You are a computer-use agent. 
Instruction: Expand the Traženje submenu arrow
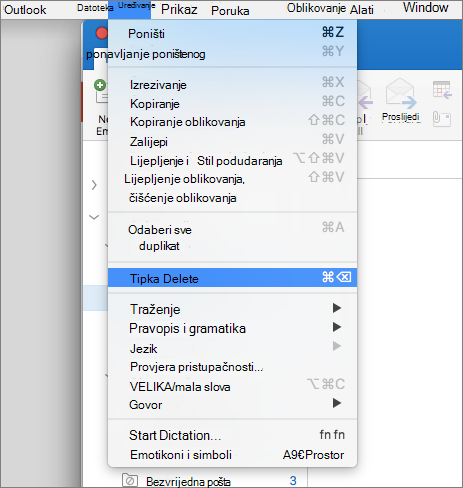click(x=337, y=308)
